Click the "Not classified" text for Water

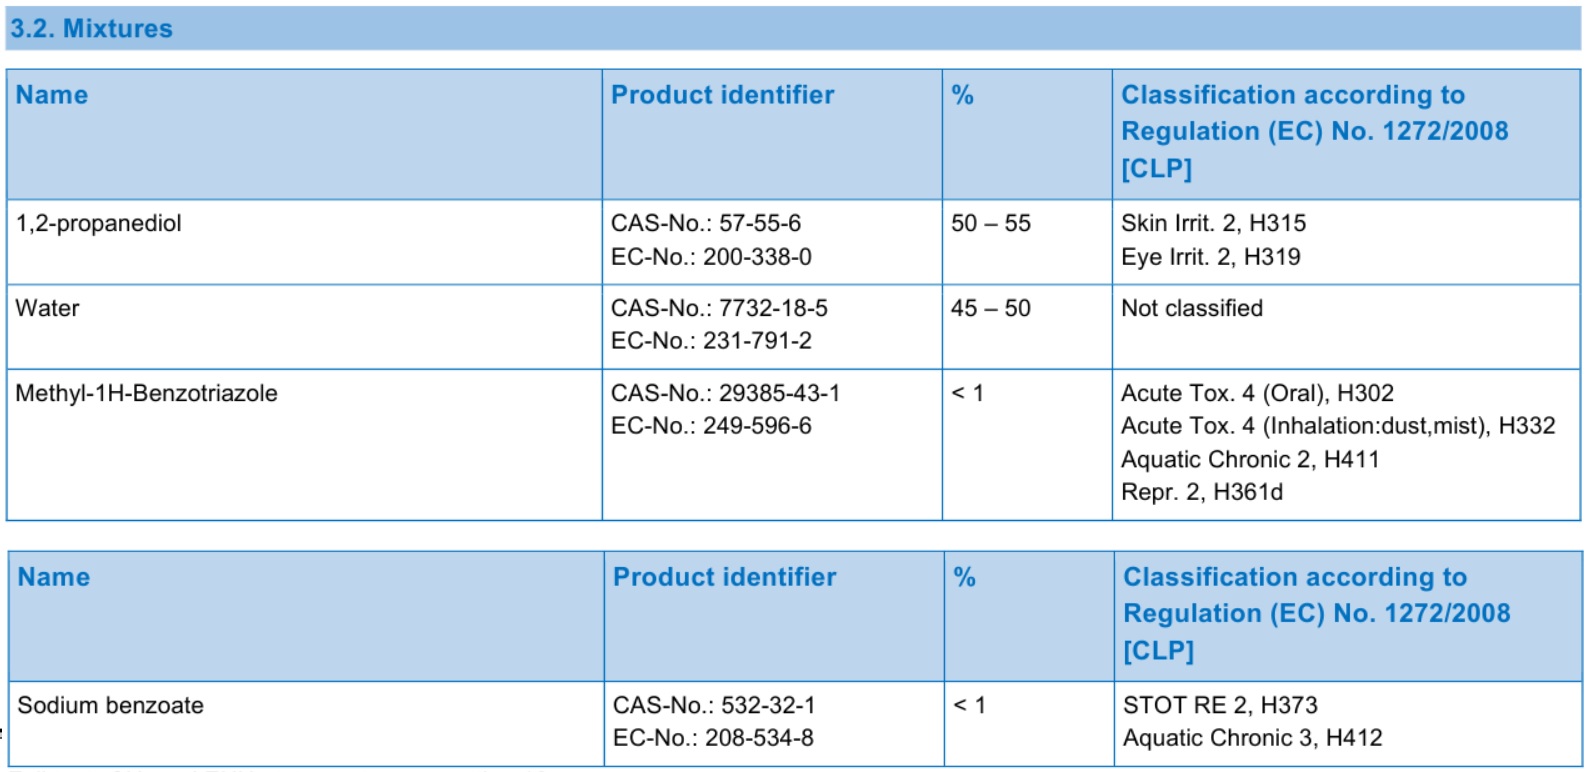1191,308
